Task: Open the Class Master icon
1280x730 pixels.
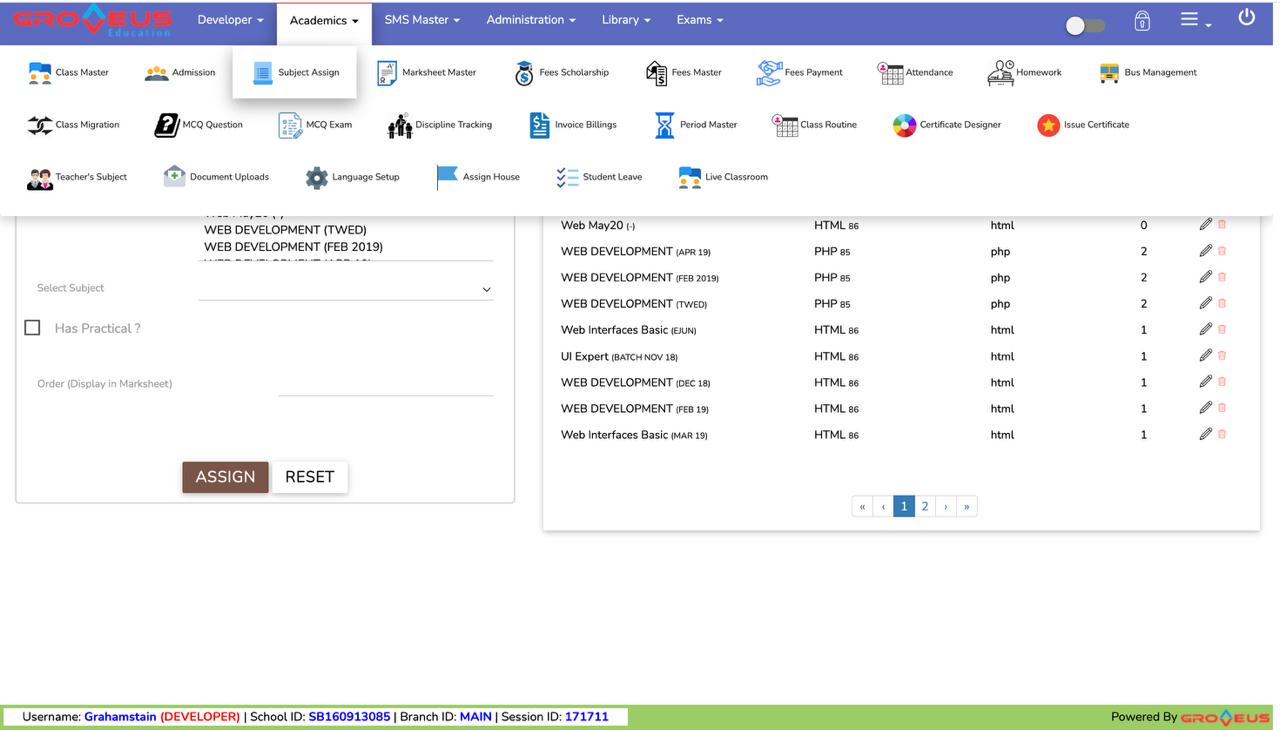Action: click(40, 73)
